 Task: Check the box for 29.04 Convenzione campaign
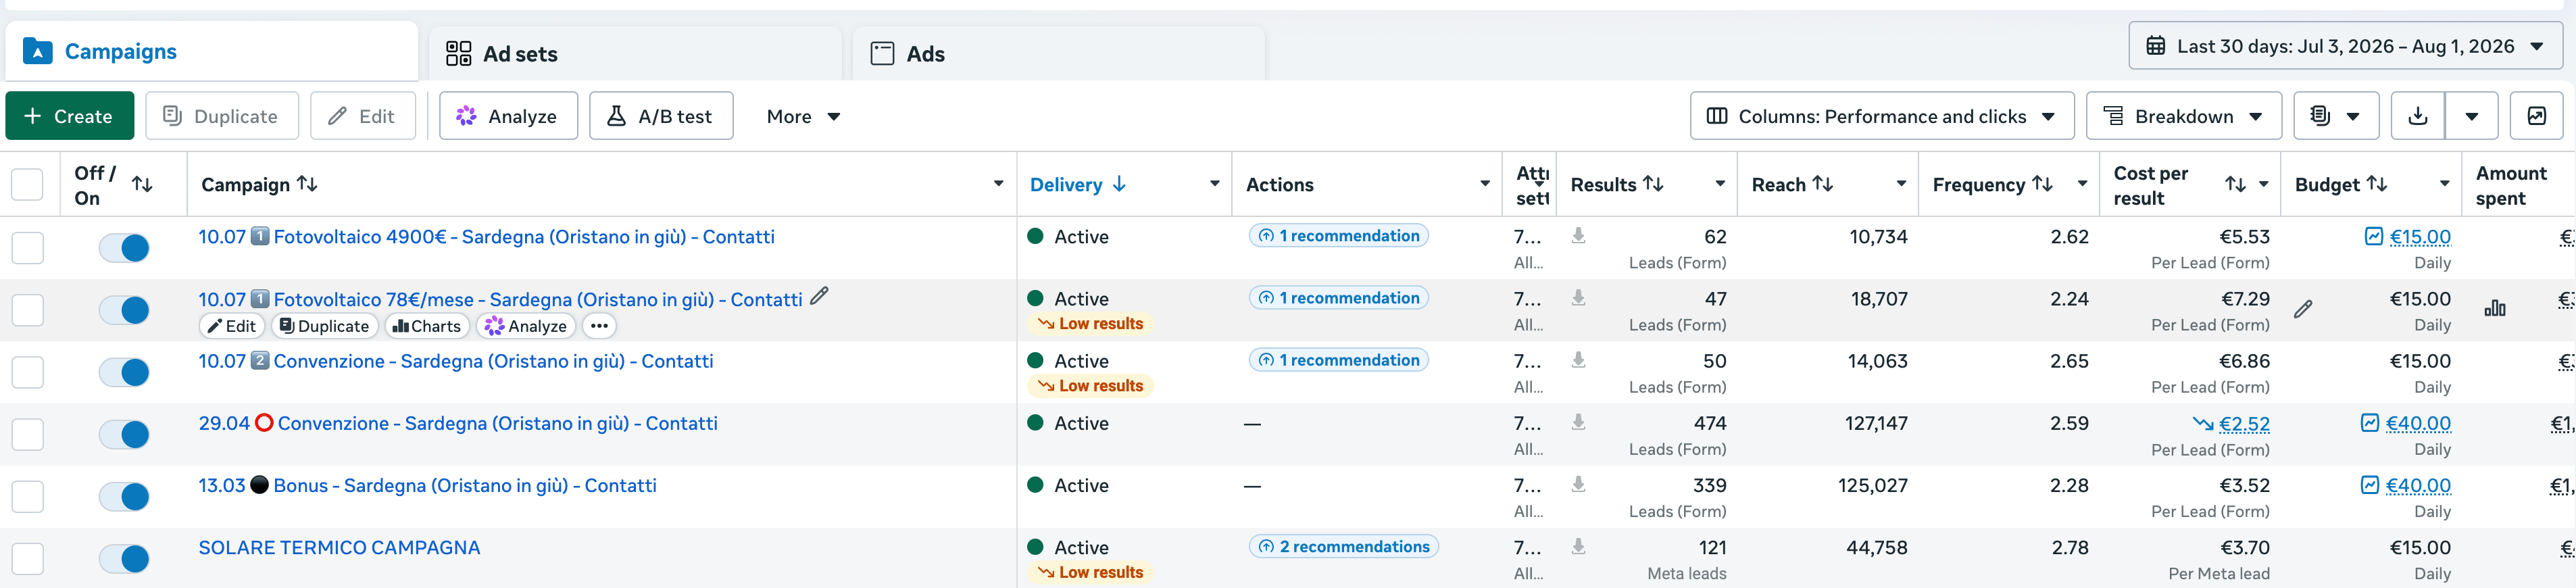click(27, 434)
